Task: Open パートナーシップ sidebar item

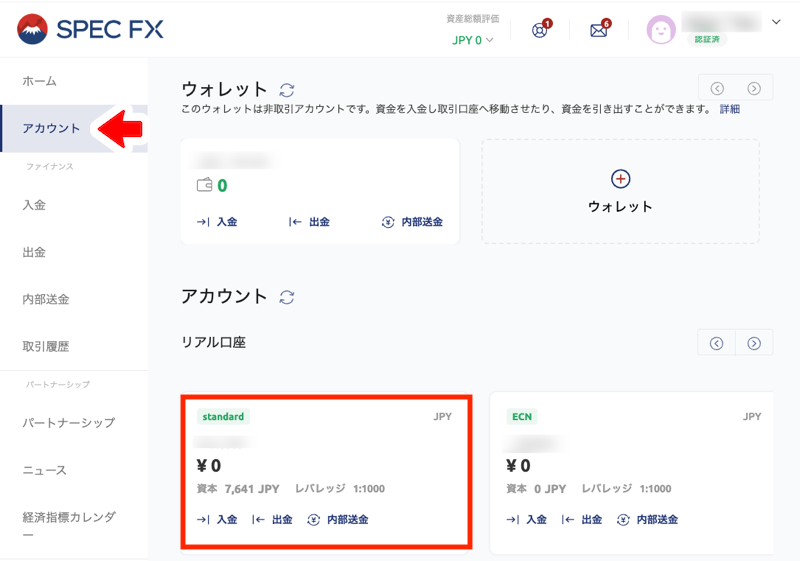Action: (68, 423)
